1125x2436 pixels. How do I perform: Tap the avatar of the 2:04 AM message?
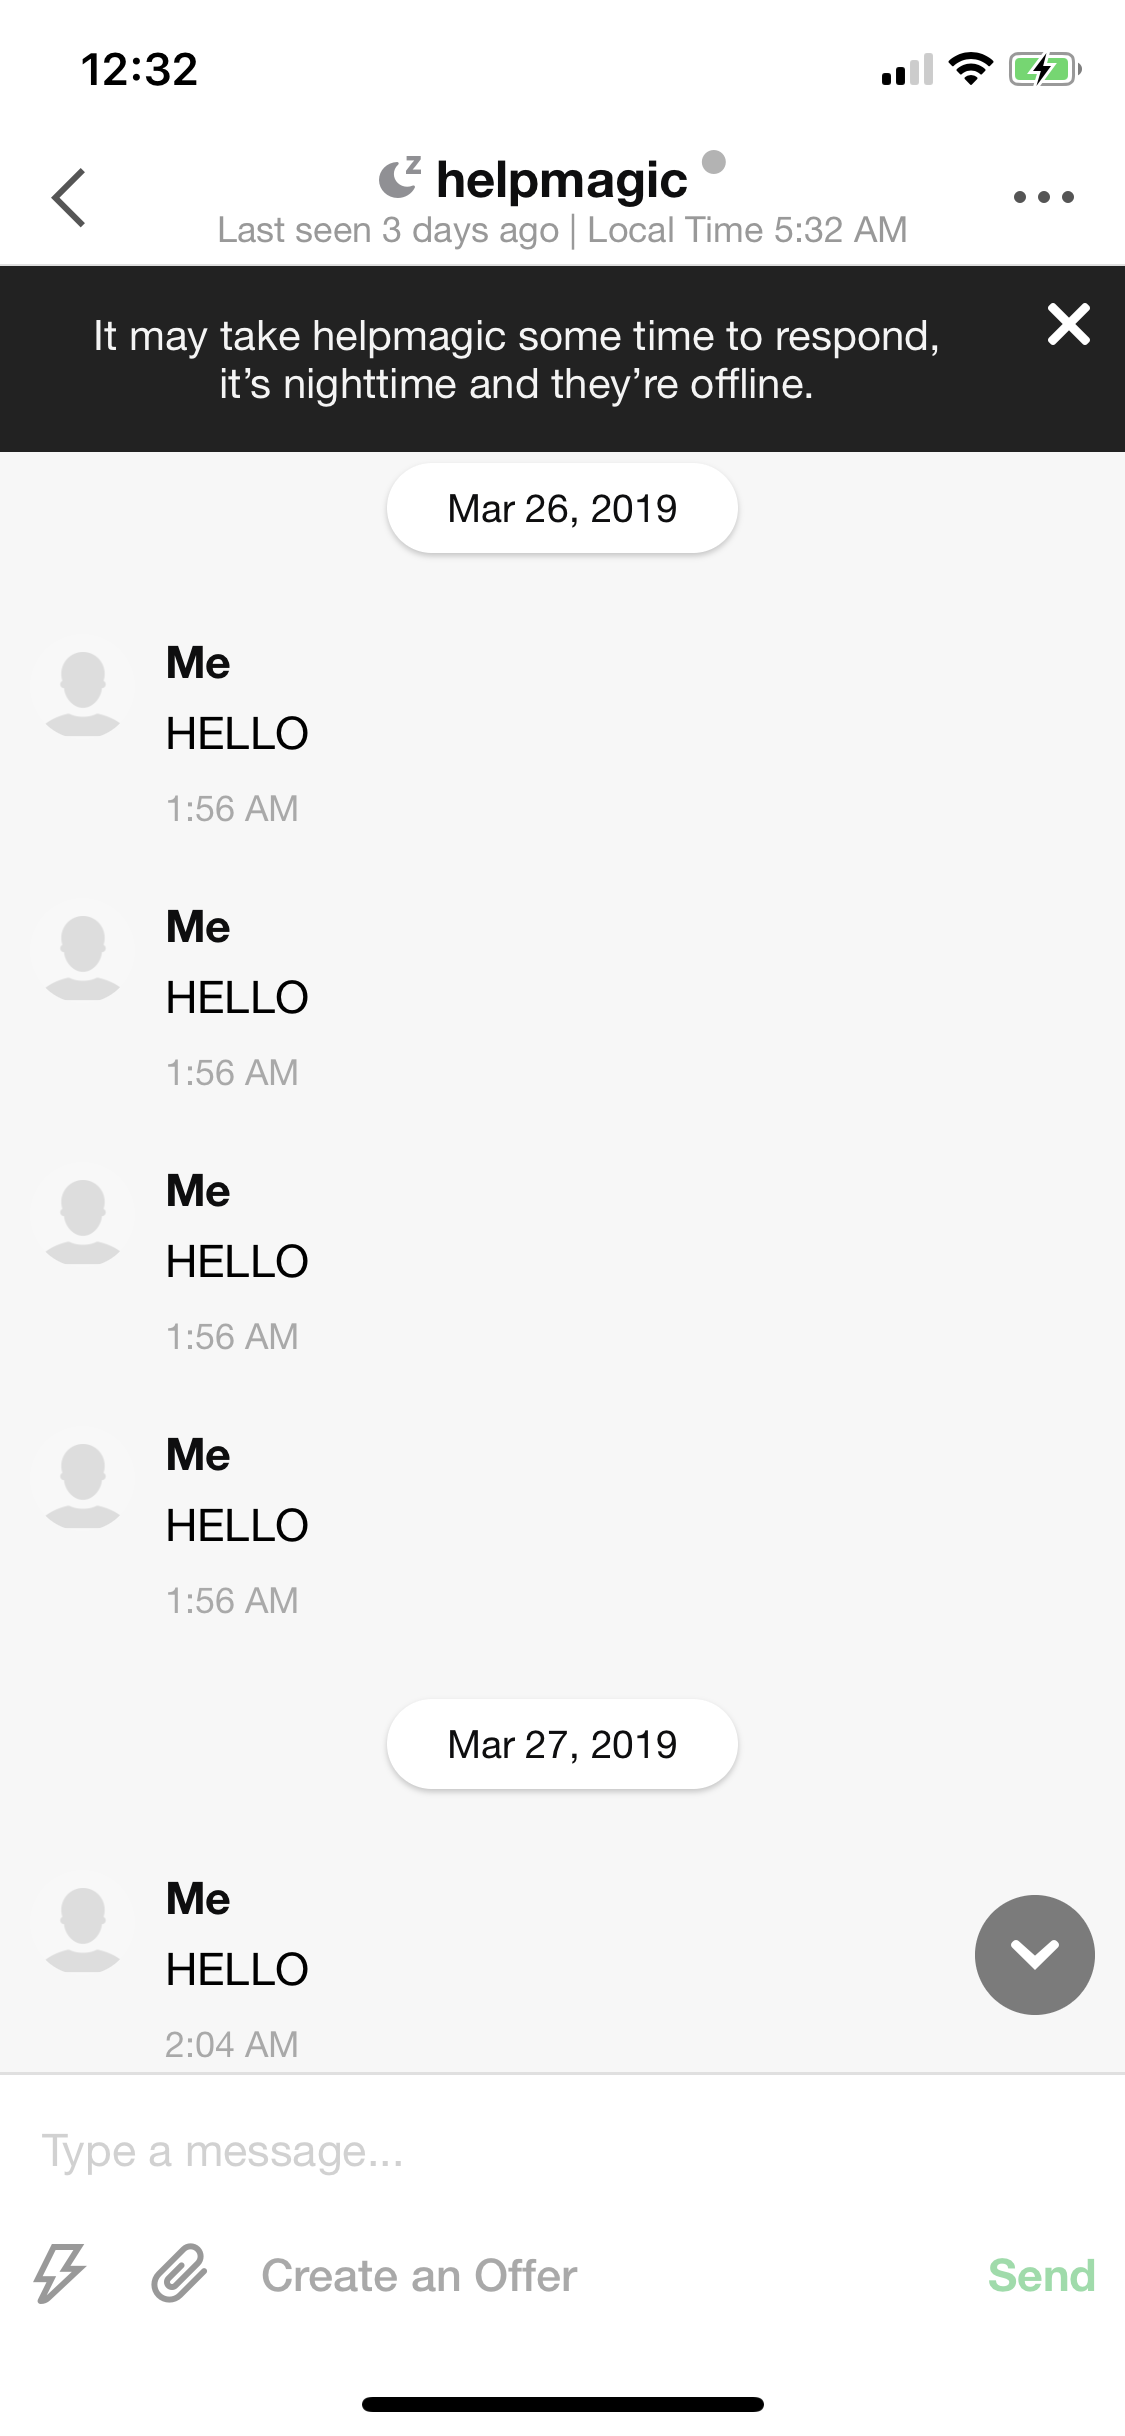coord(83,1927)
